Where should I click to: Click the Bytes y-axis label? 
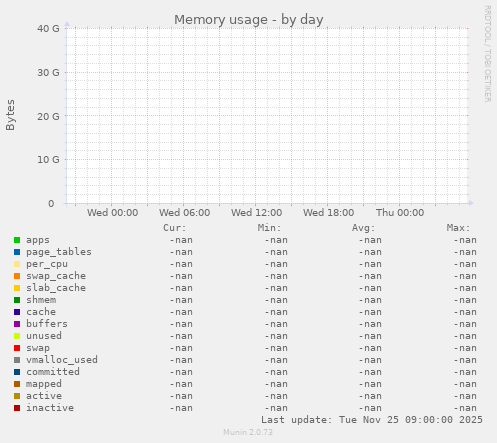point(10,115)
